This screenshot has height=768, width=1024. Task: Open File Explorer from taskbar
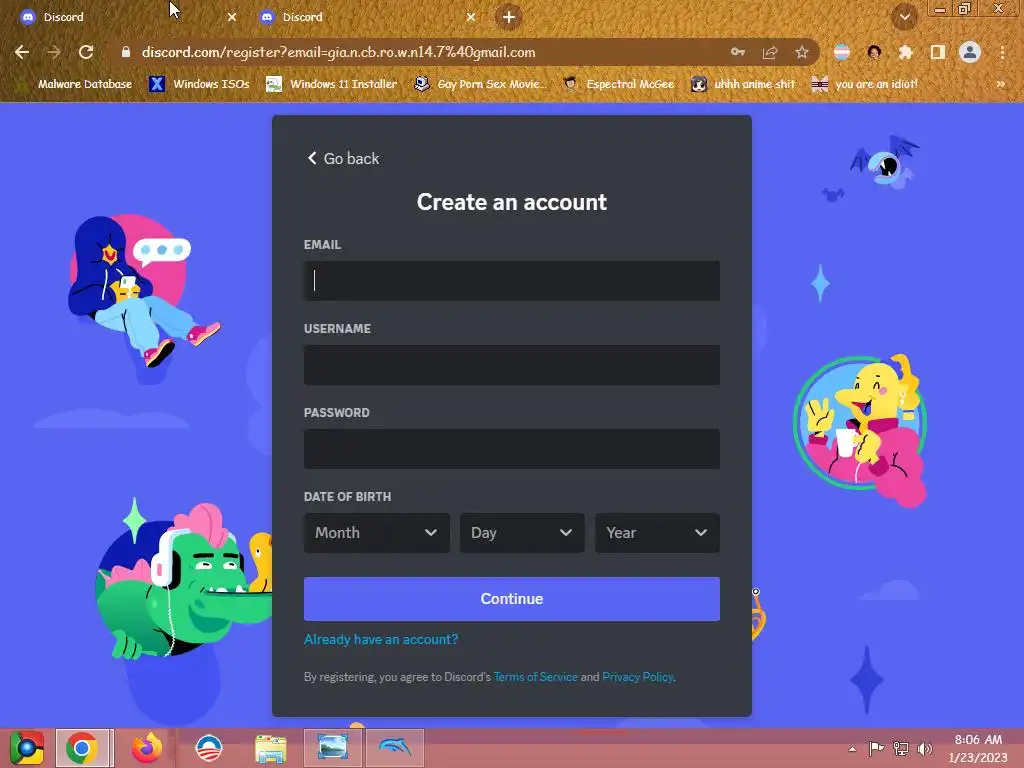(x=270, y=748)
